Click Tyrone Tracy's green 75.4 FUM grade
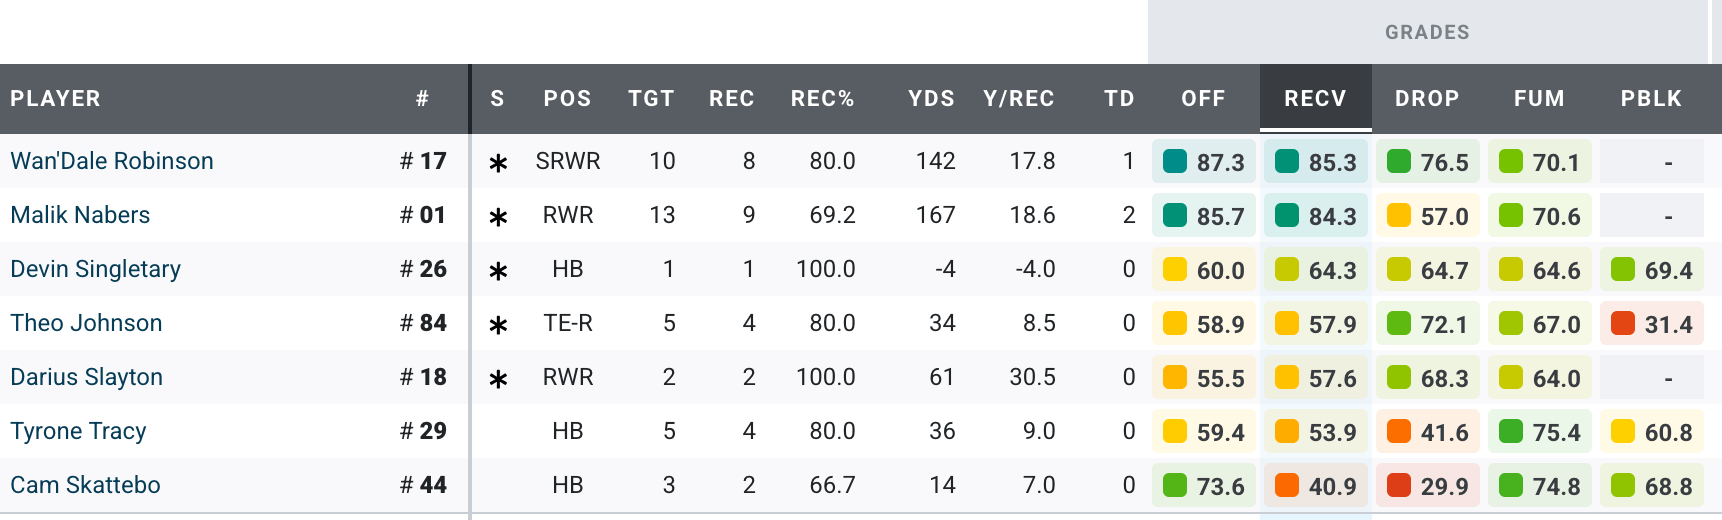Image resolution: width=1722 pixels, height=520 pixels. coord(1540,432)
